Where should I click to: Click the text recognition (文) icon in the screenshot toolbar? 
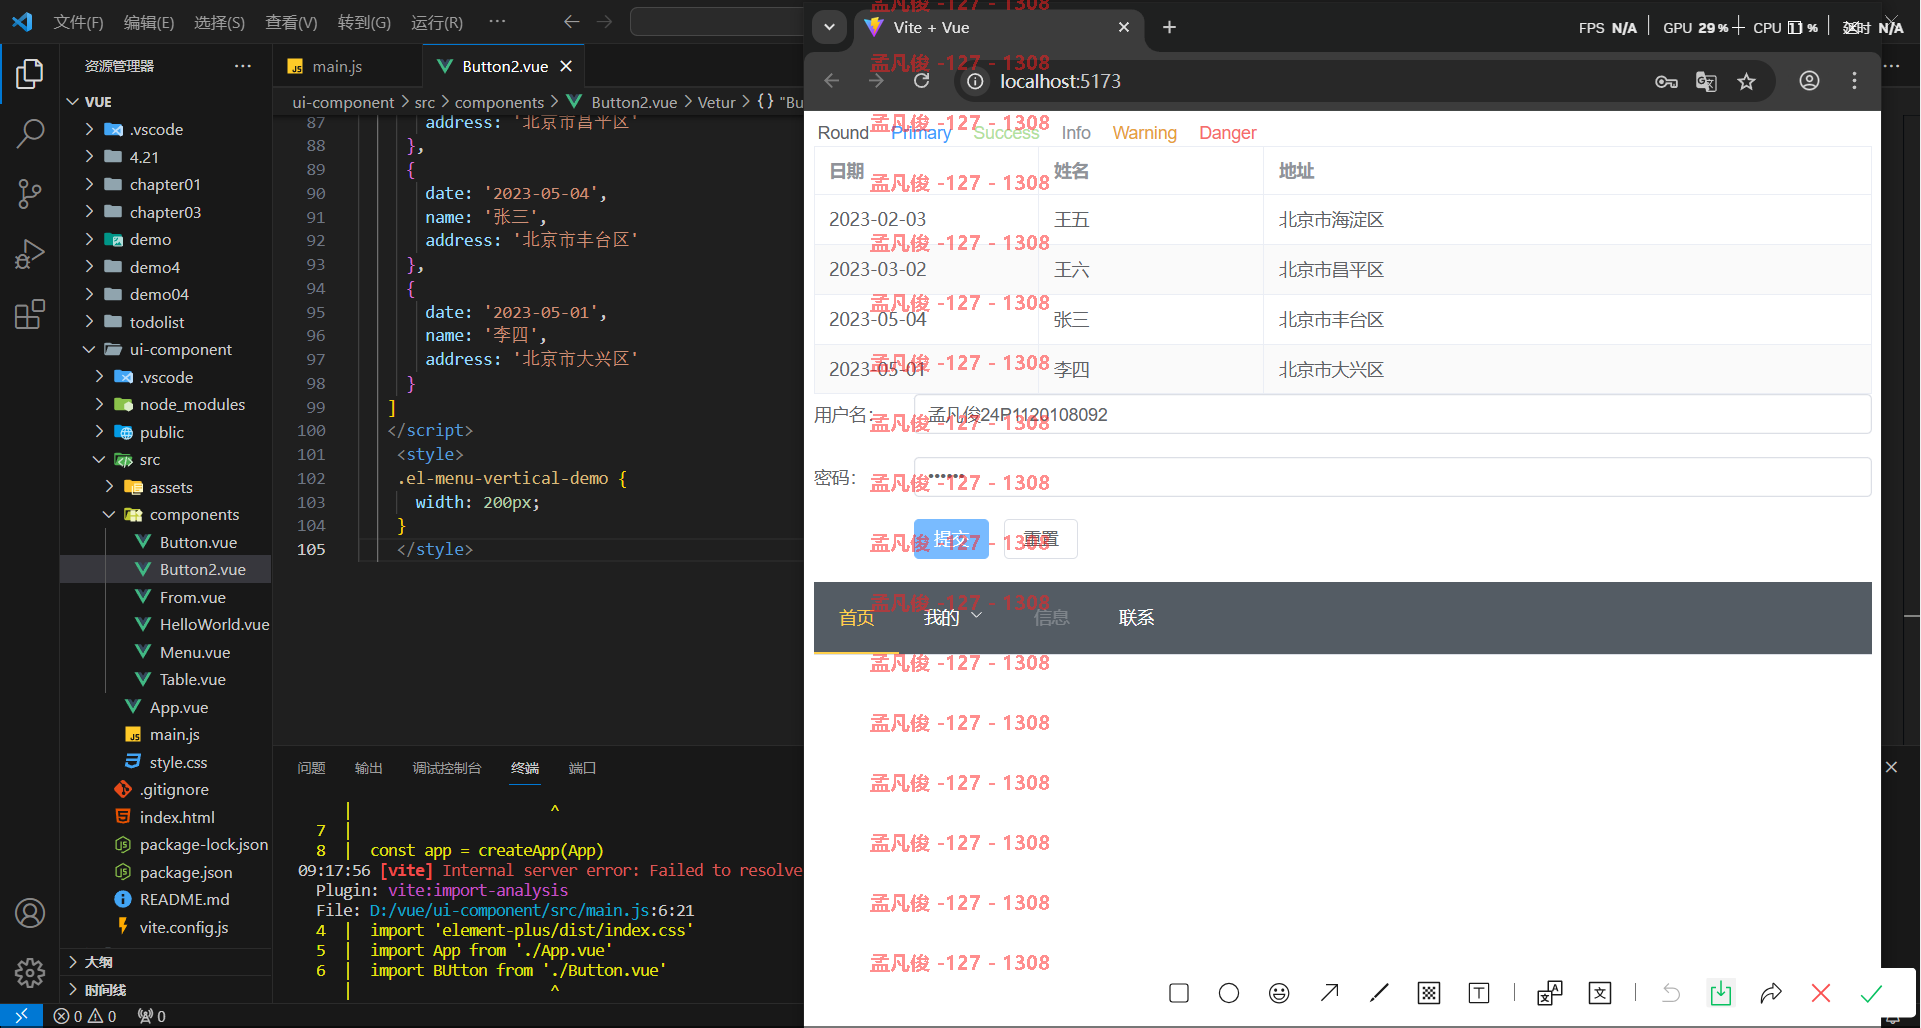(1600, 993)
